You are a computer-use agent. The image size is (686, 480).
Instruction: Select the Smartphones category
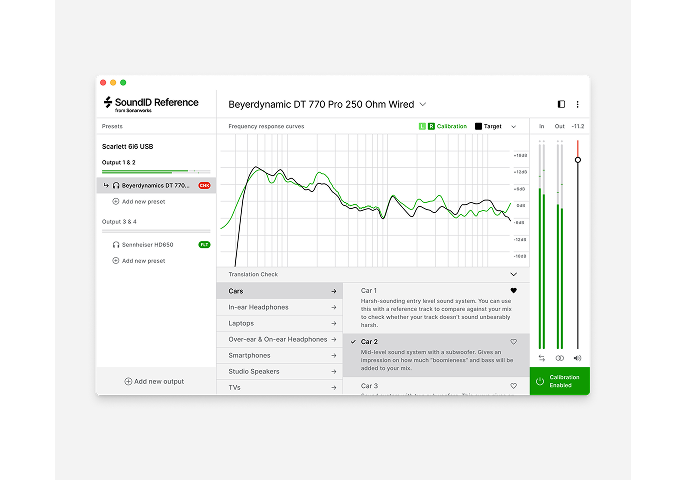point(280,356)
